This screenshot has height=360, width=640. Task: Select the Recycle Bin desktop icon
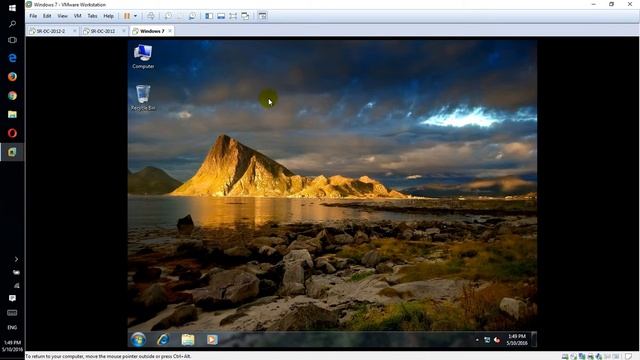coord(143,98)
